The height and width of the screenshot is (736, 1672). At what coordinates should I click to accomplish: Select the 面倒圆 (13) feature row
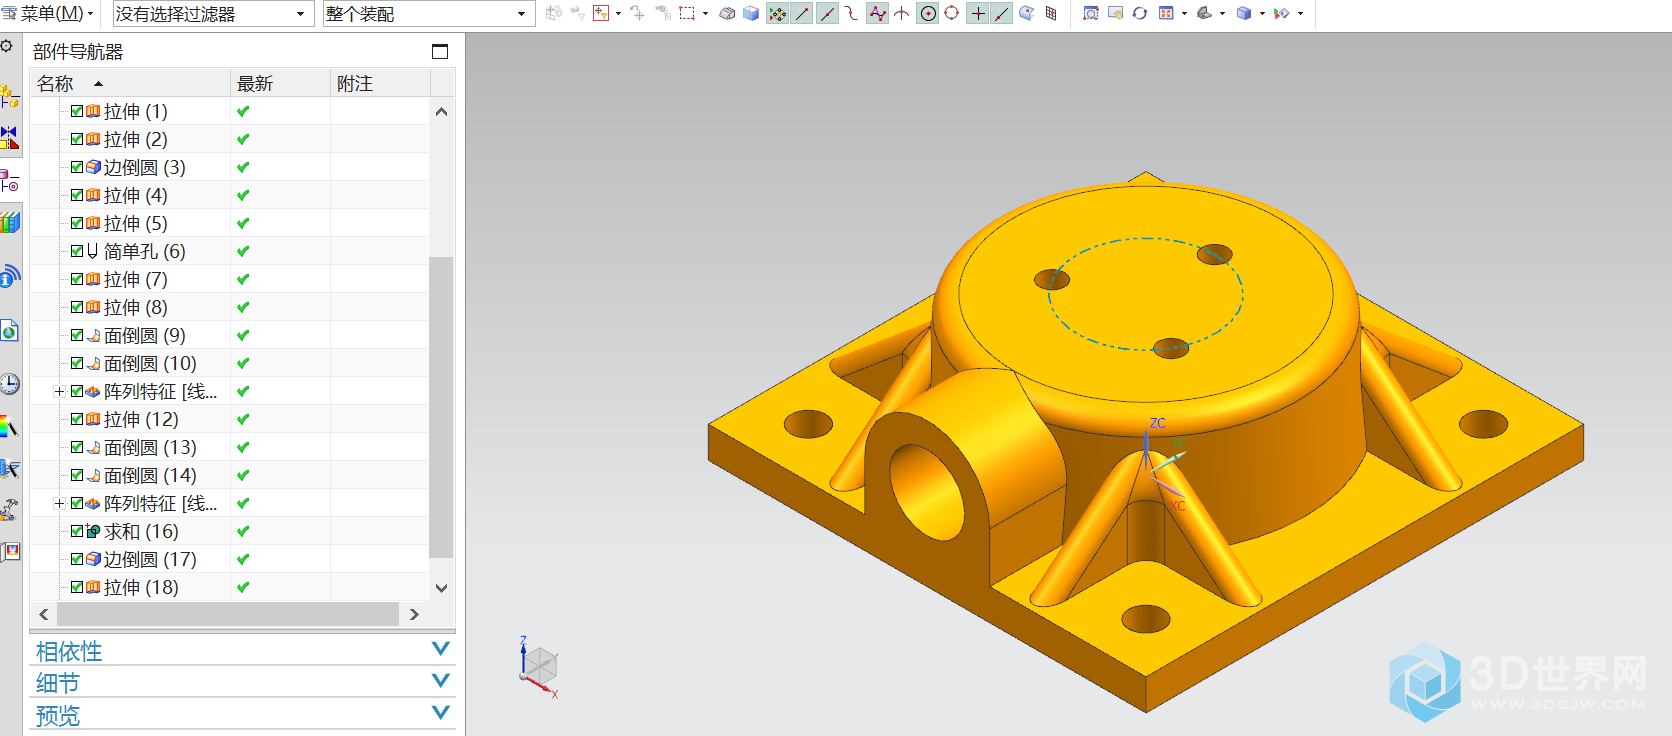(230, 447)
